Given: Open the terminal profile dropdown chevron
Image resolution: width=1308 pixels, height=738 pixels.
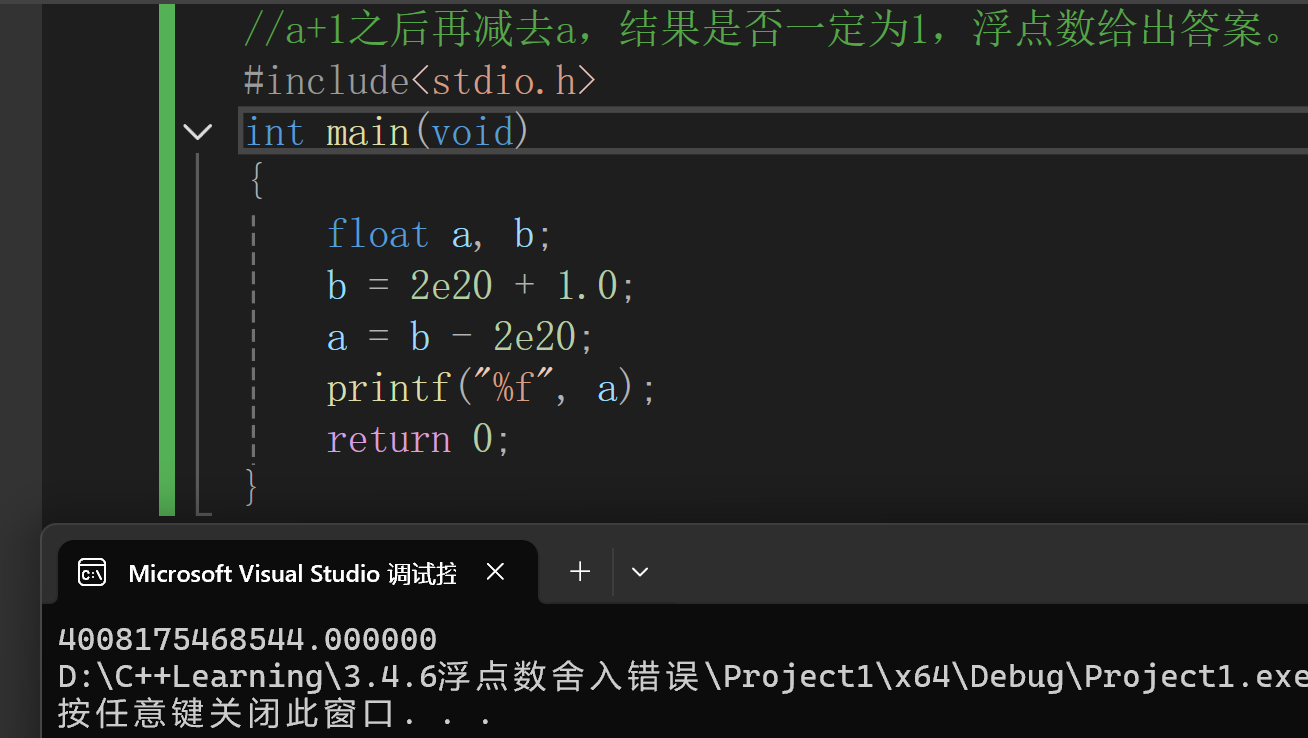Looking at the screenshot, I should [639, 571].
